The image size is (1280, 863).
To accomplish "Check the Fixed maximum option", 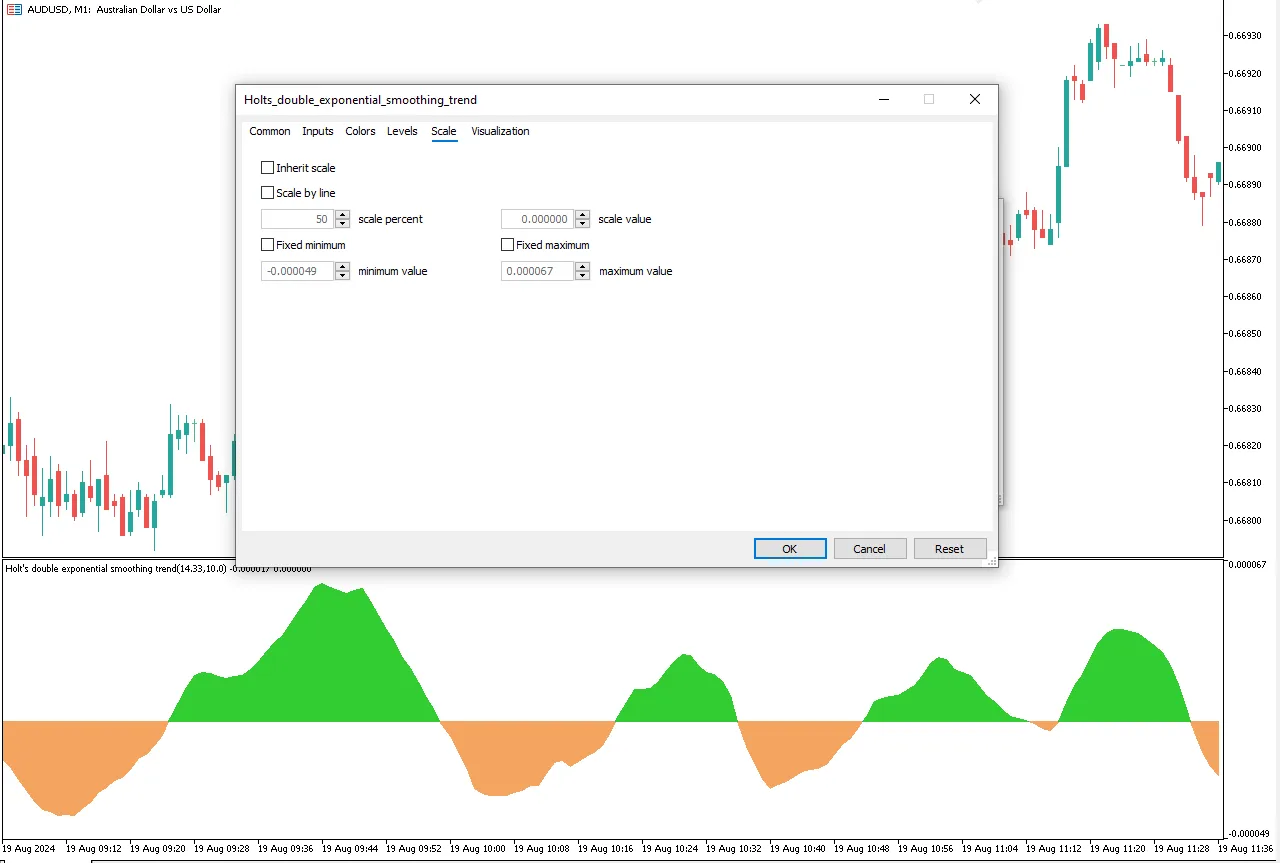I will tap(507, 245).
